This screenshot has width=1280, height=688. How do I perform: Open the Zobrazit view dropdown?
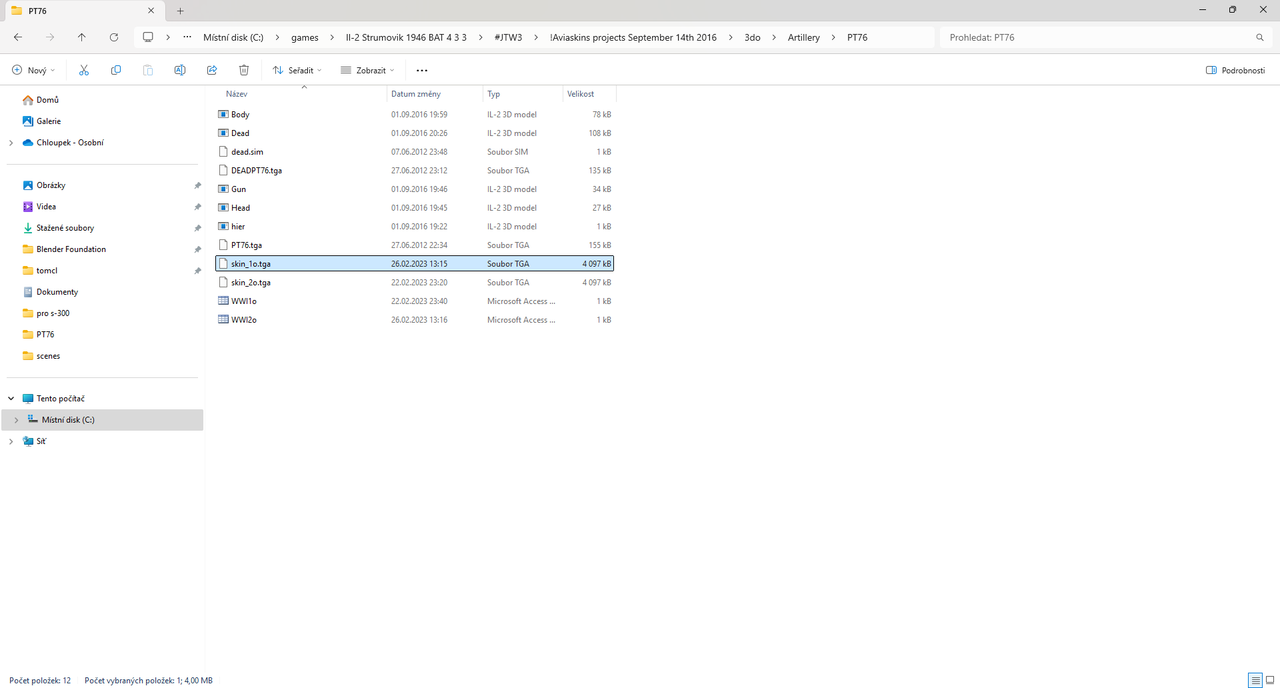(367, 70)
